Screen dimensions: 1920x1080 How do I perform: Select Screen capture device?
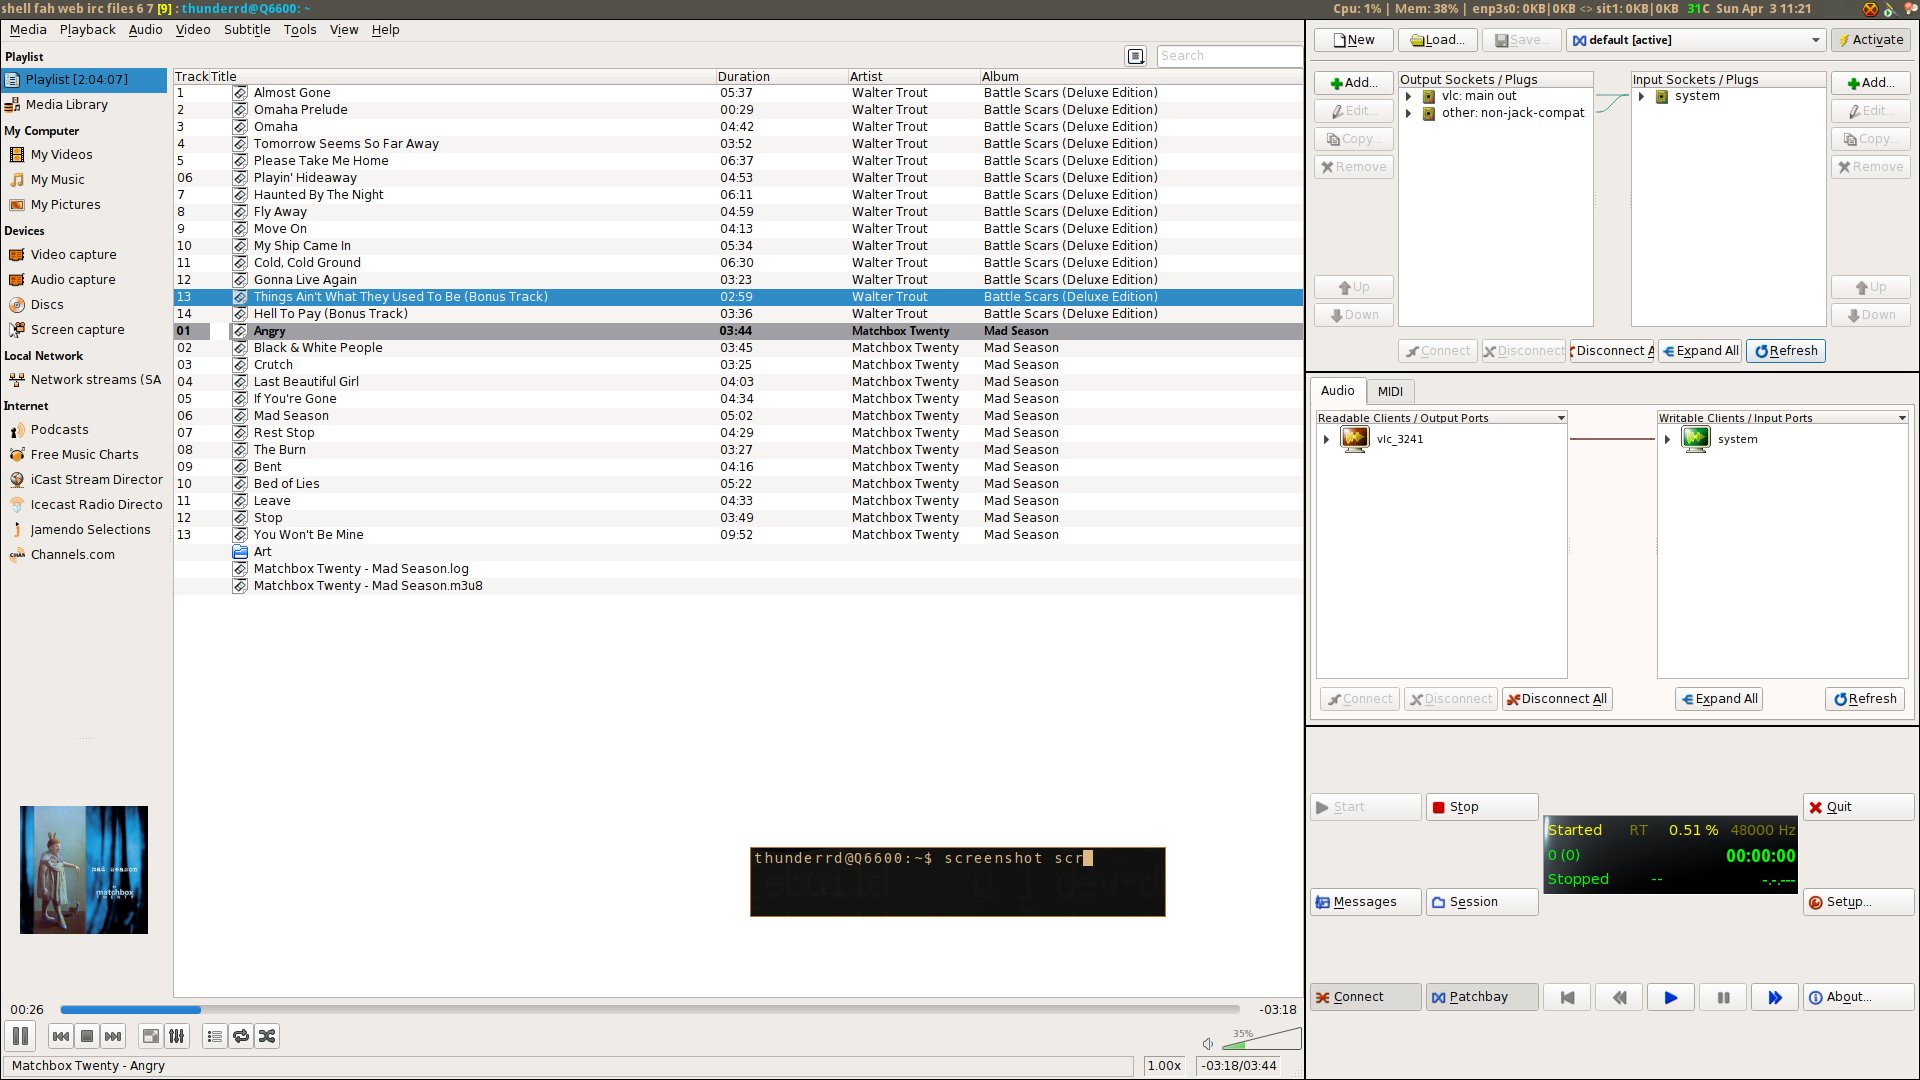[77, 329]
